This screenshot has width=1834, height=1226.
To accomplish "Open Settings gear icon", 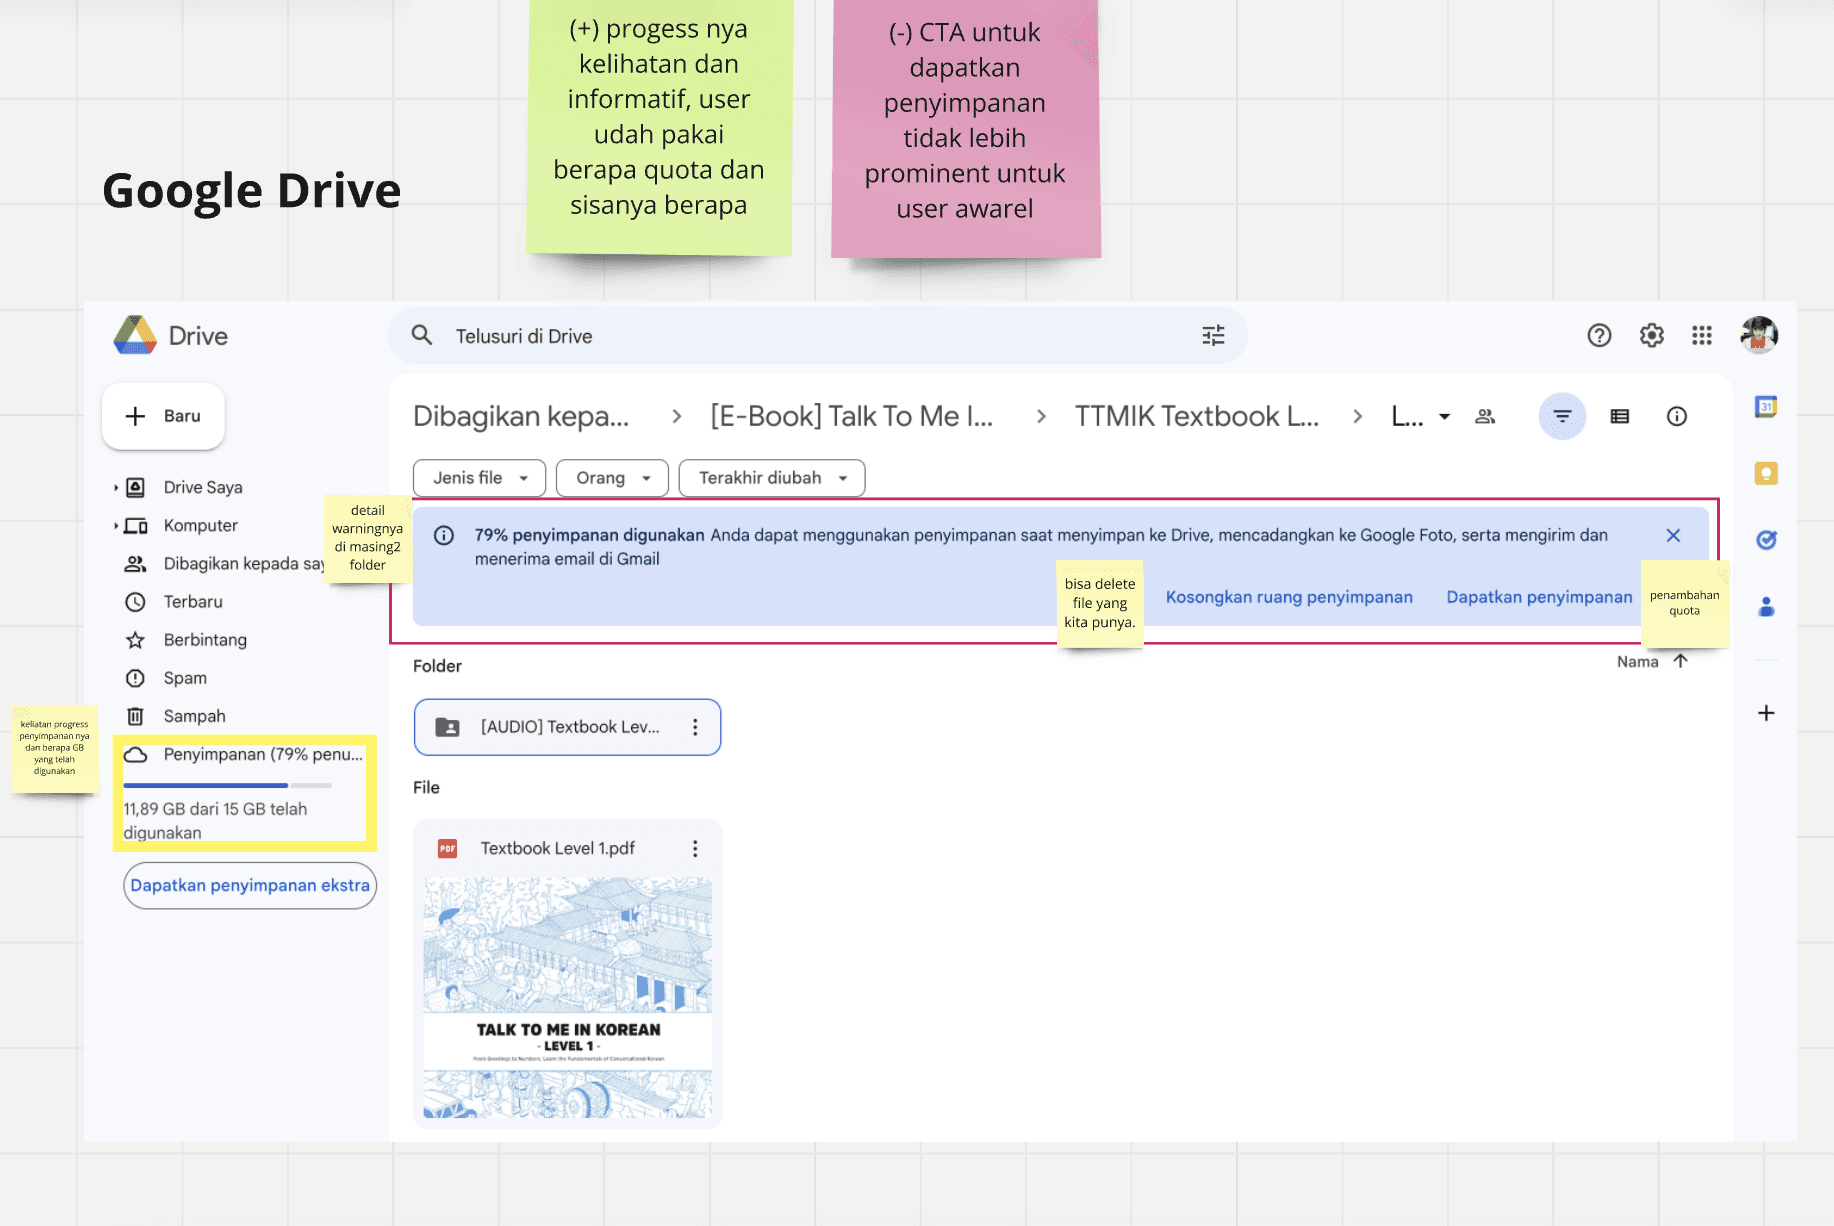I will (1651, 336).
